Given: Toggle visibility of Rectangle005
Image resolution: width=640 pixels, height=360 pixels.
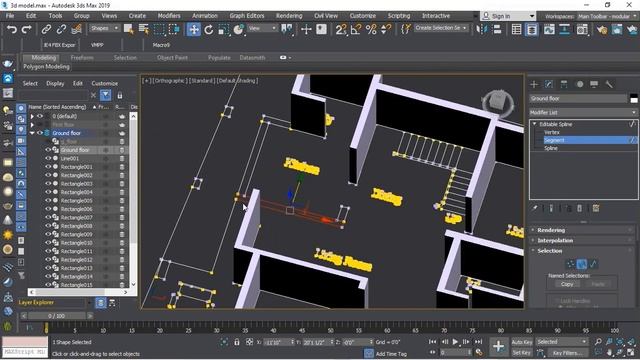Looking at the screenshot, I should coord(48,200).
